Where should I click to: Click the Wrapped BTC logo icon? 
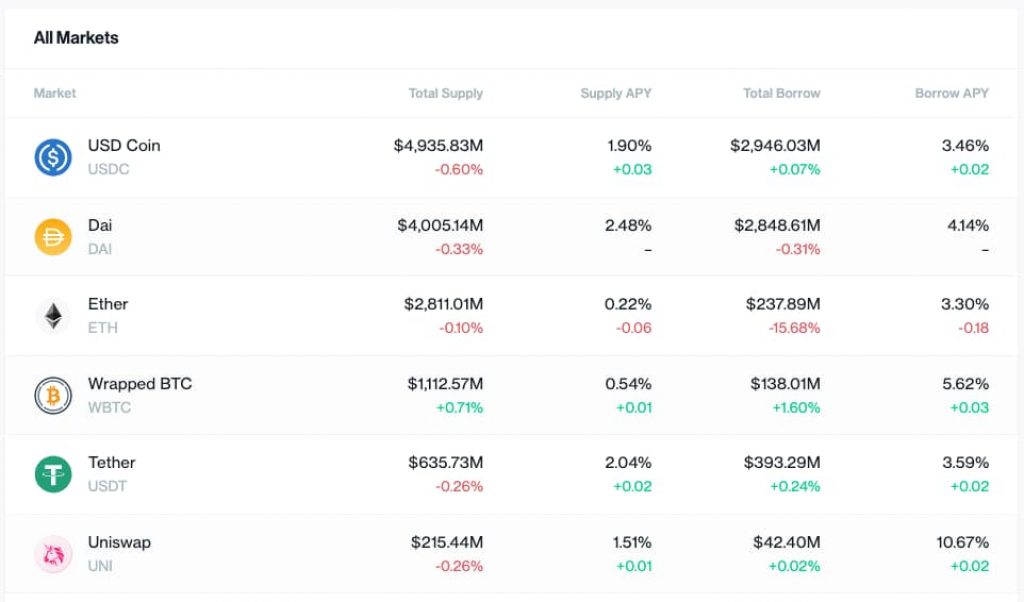[x=53, y=395]
